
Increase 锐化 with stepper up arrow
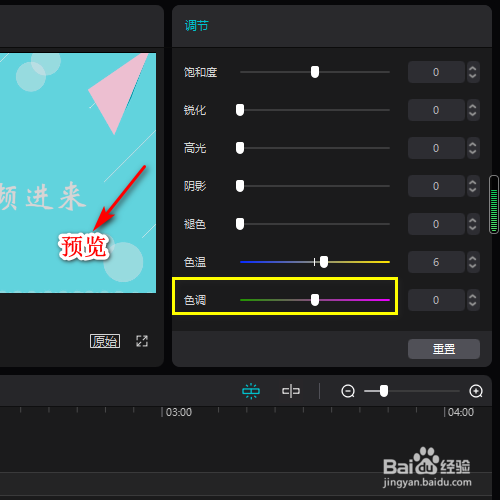(x=473, y=106)
